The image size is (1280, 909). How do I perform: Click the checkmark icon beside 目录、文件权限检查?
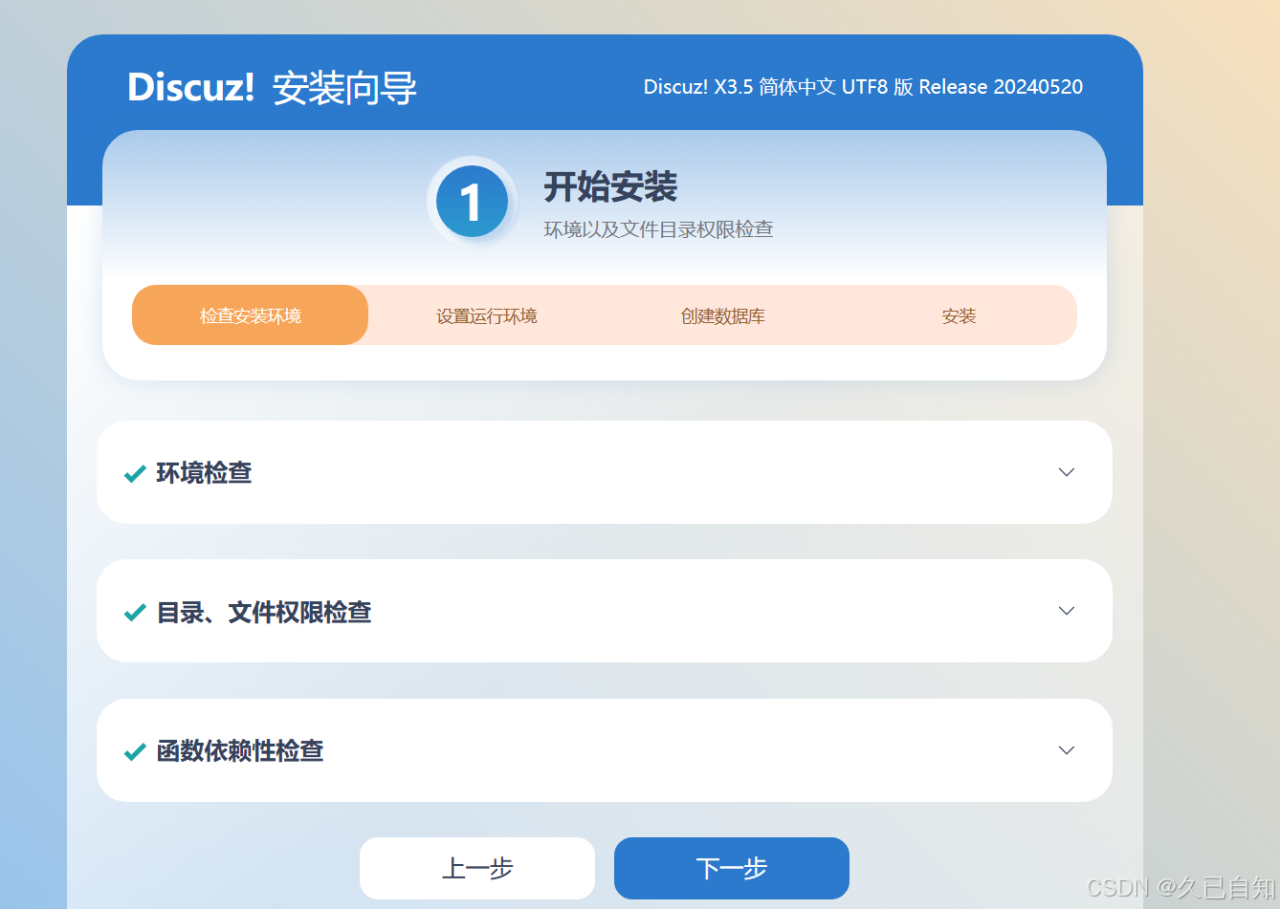pos(134,611)
